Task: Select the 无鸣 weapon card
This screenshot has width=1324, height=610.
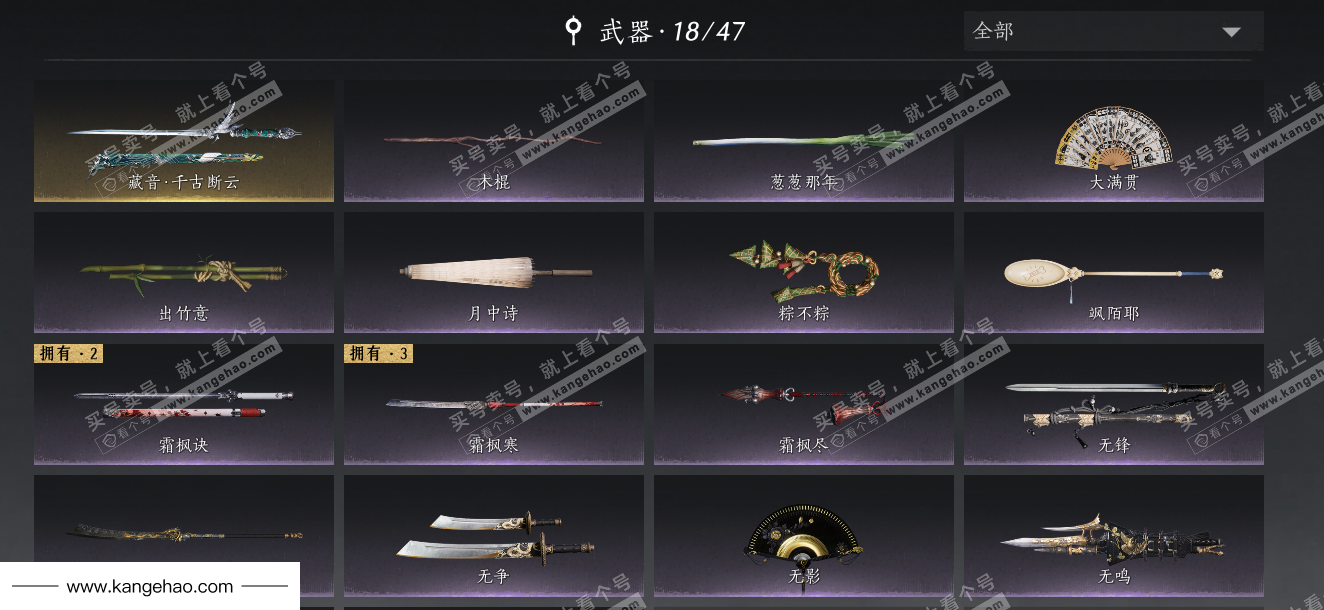Action: 1114,535
